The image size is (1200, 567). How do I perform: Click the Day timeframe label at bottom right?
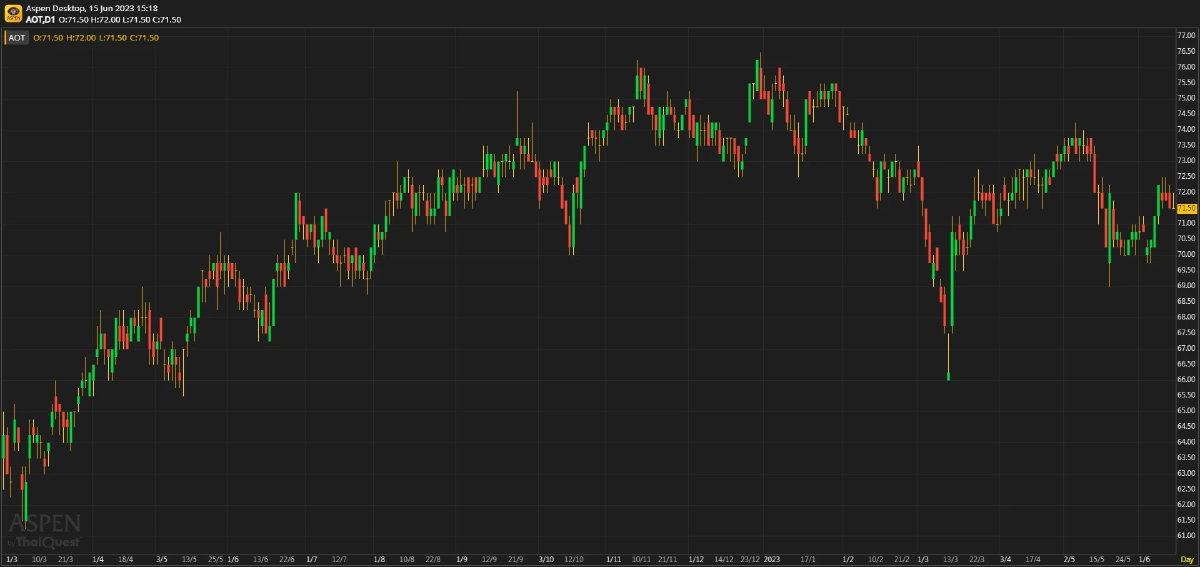(1187, 559)
